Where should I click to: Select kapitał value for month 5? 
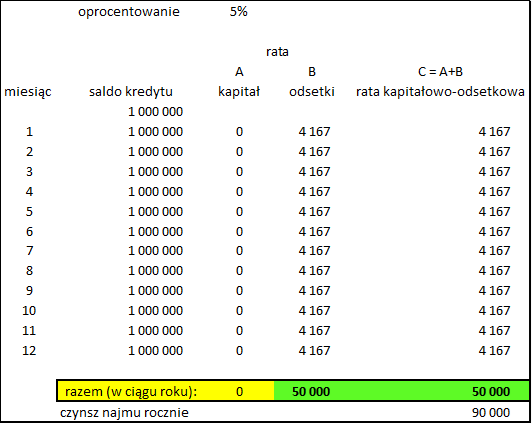tap(240, 212)
